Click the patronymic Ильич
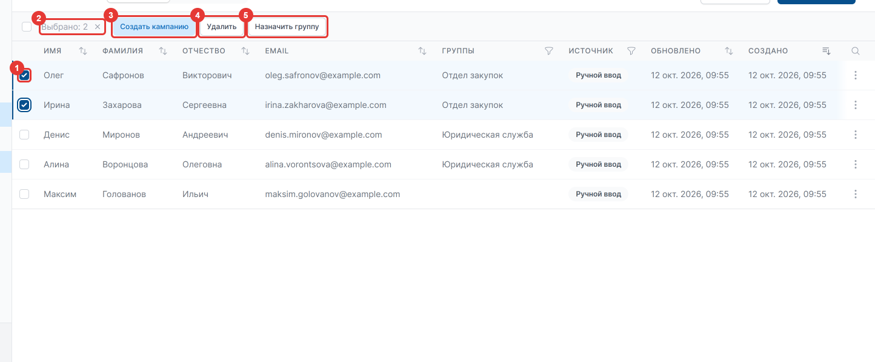This screenshot has height=362, width=875. [x=195, y=194]
